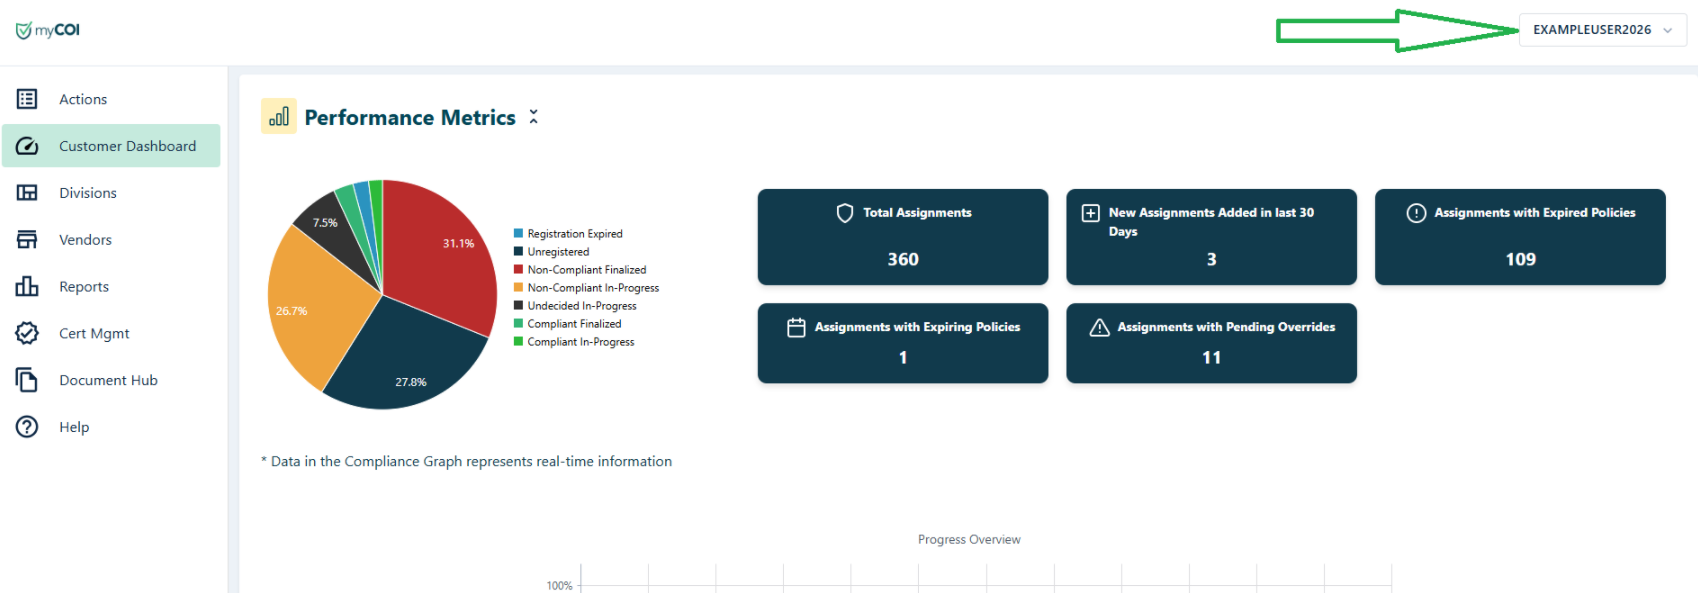Open the Total Assignments card
Screen dimensions: 1698x593
pyautogui.click(x=902, y=237)
